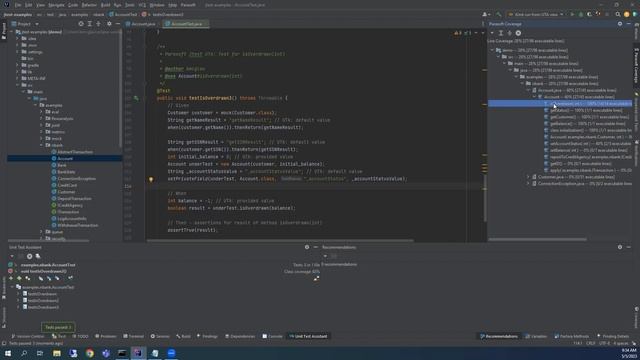Open the Dependencies tool window
Image resolution: width=640 pixels, height=360 pixels.
pos(240,336)
